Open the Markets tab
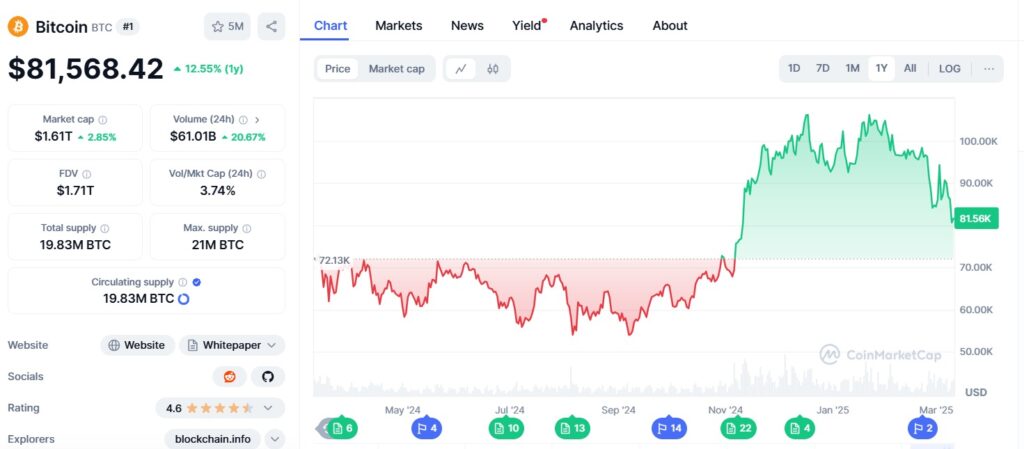The height and width of the screenshot is (449, 1024). [398, 26]
